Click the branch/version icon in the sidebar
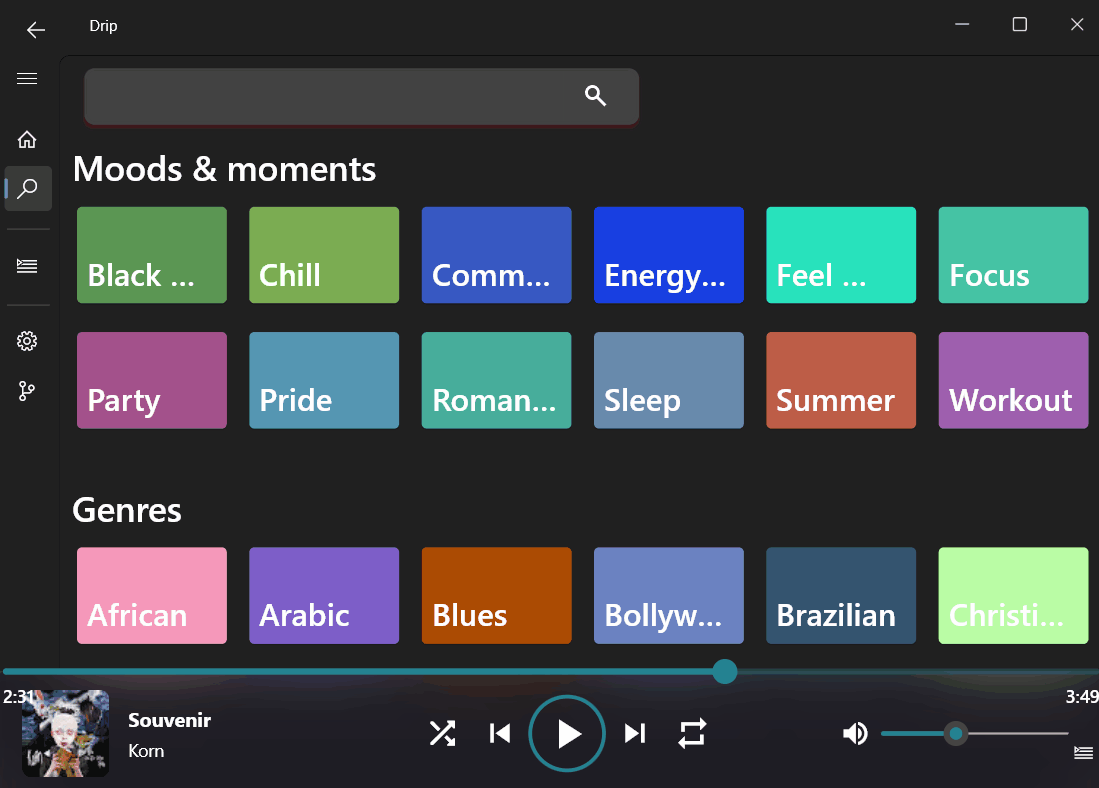Viewport: 1099px width, 788px height. 27,390
